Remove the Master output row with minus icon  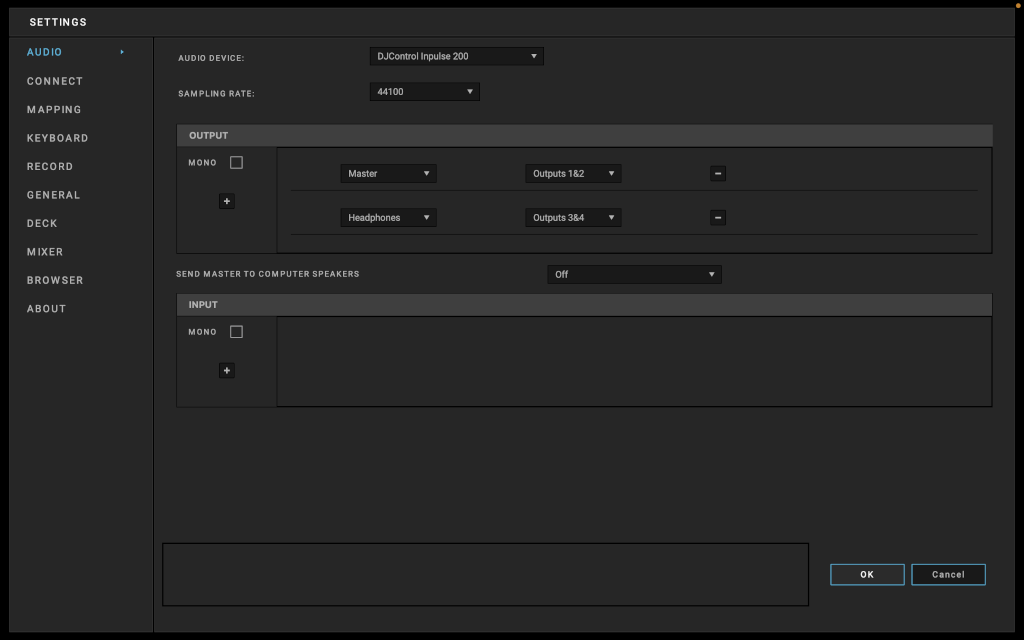[x=717, y=173]
